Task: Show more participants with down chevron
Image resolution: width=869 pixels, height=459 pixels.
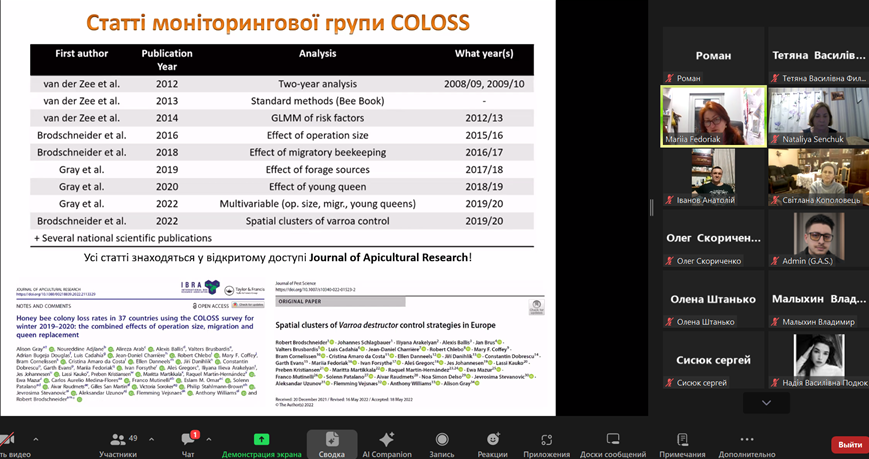Action: click(766, 403)
